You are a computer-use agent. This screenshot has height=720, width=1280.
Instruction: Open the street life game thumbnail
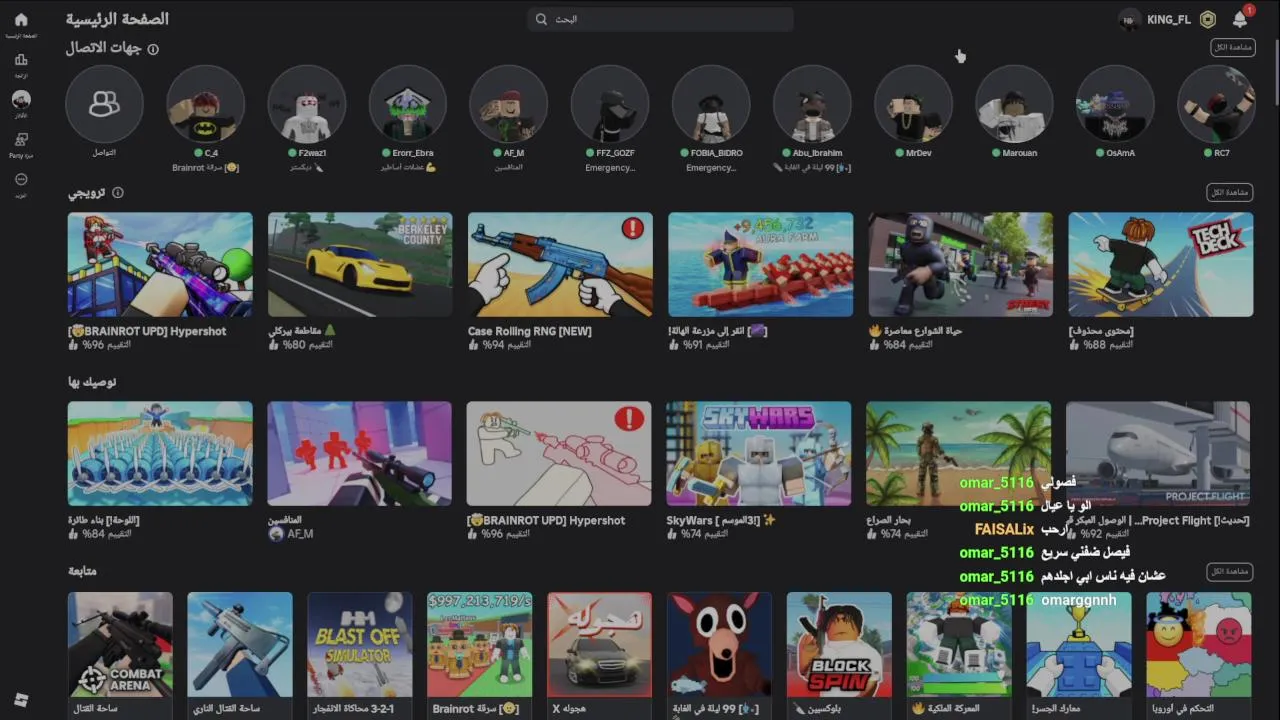pyautogui.click(x=960, y=264)
